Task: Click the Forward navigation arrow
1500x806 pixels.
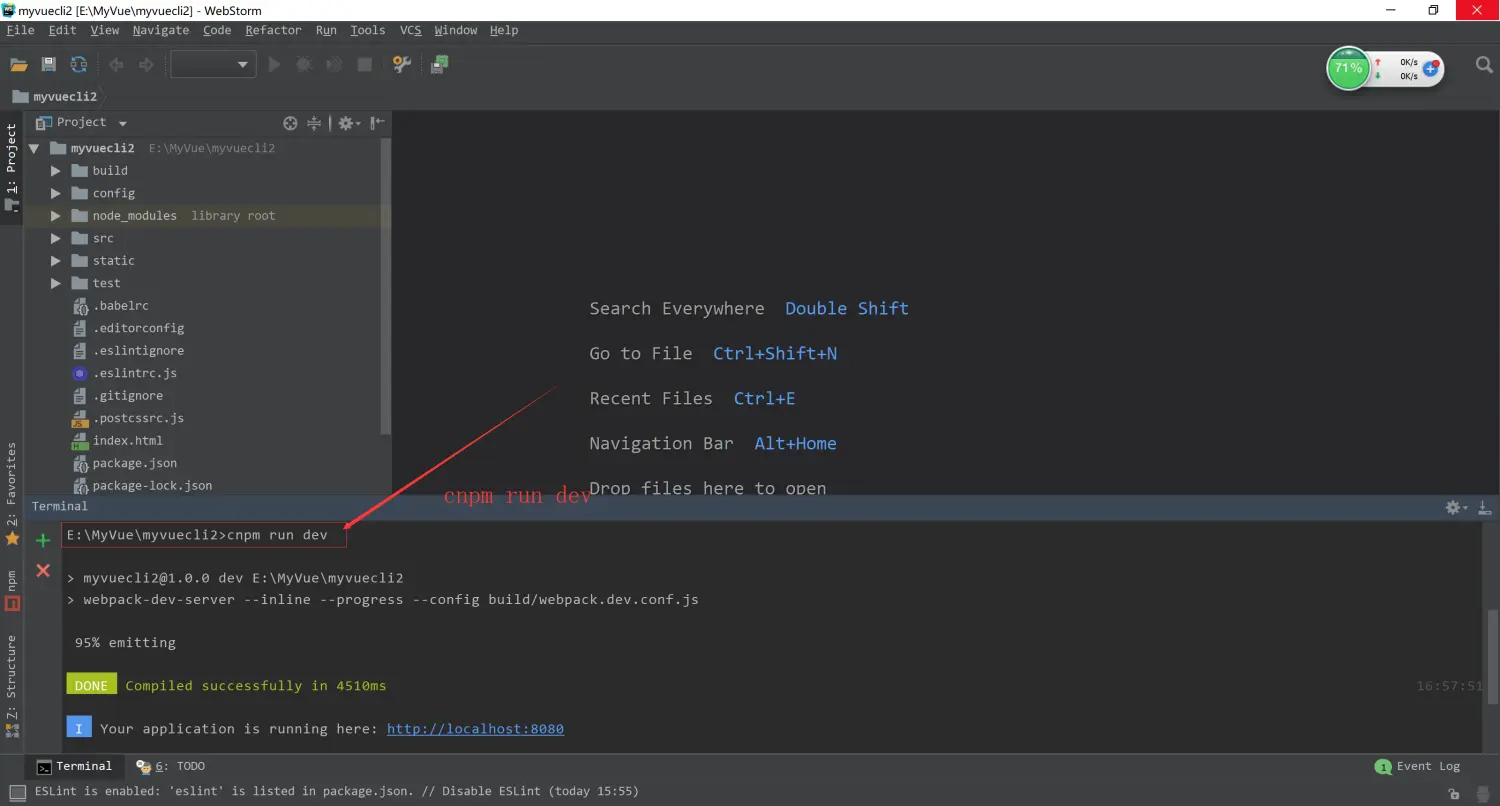Action: pos(146,65)
